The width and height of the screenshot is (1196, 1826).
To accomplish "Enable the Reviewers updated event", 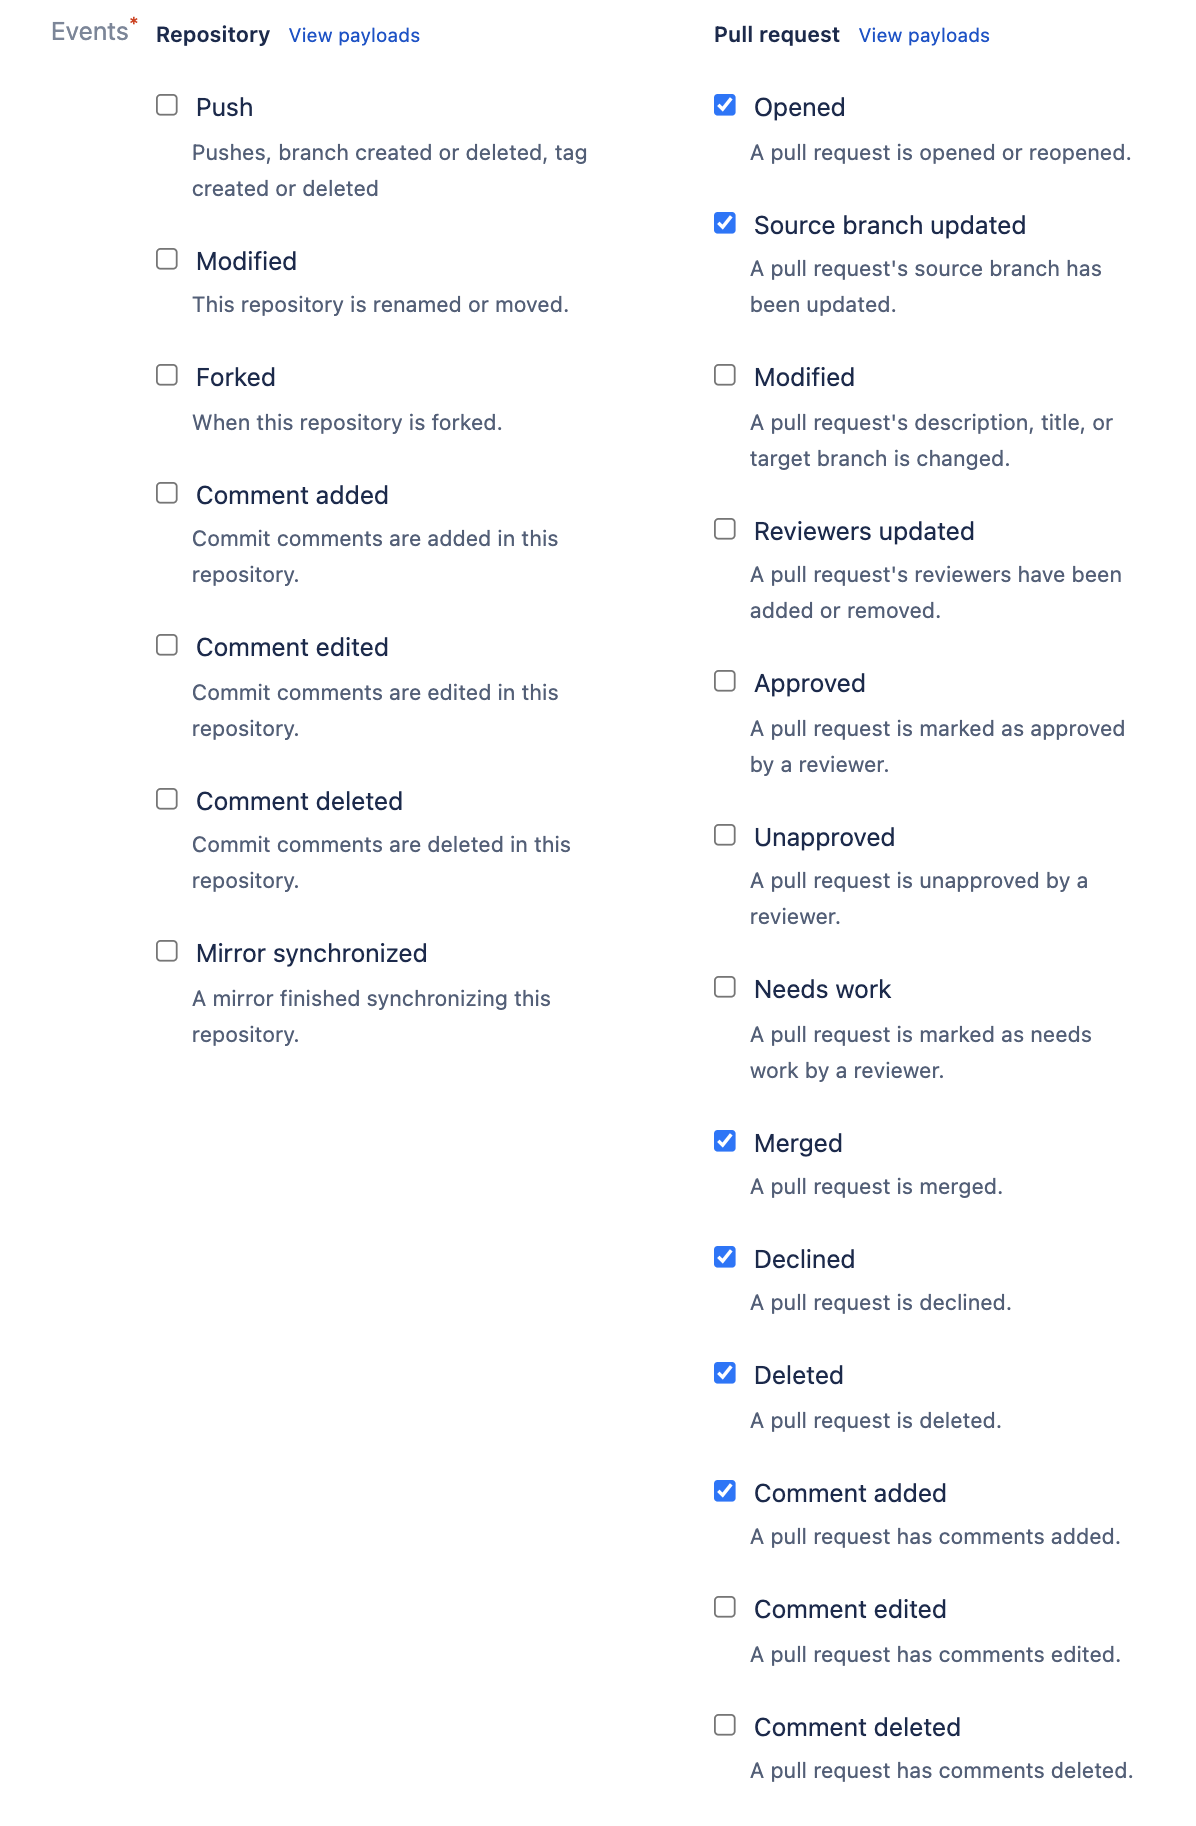I will 724,527.
